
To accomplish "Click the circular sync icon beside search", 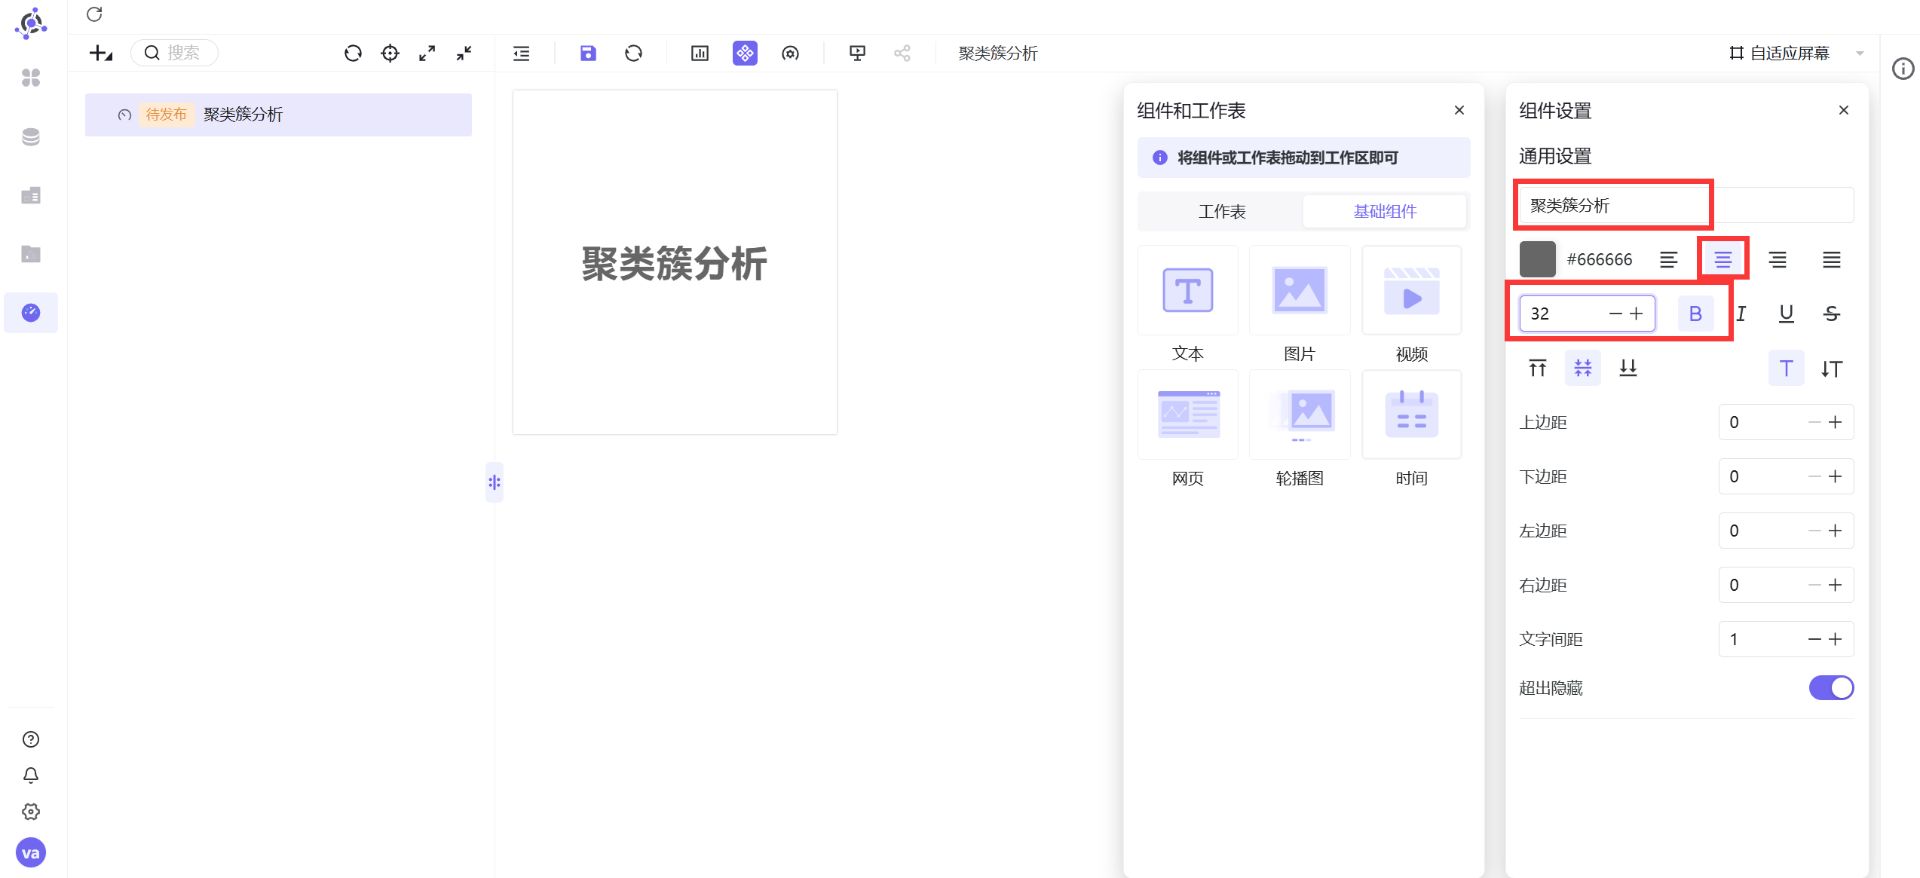I will [x=353, y=53].
